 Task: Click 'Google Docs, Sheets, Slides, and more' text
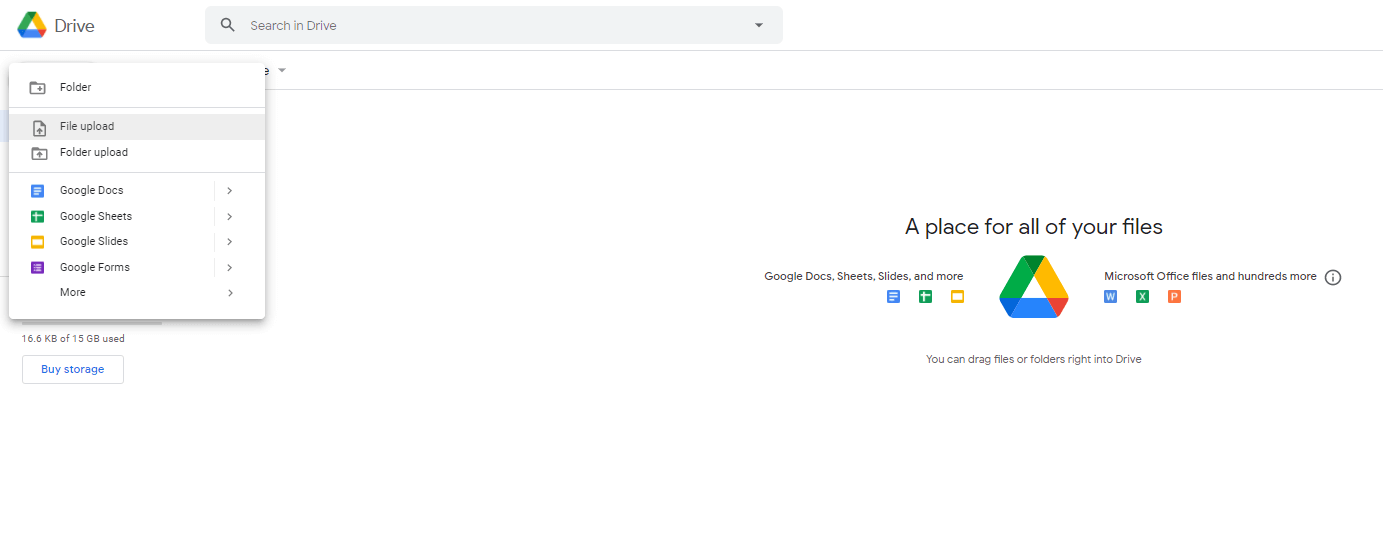tap(864, 276)
